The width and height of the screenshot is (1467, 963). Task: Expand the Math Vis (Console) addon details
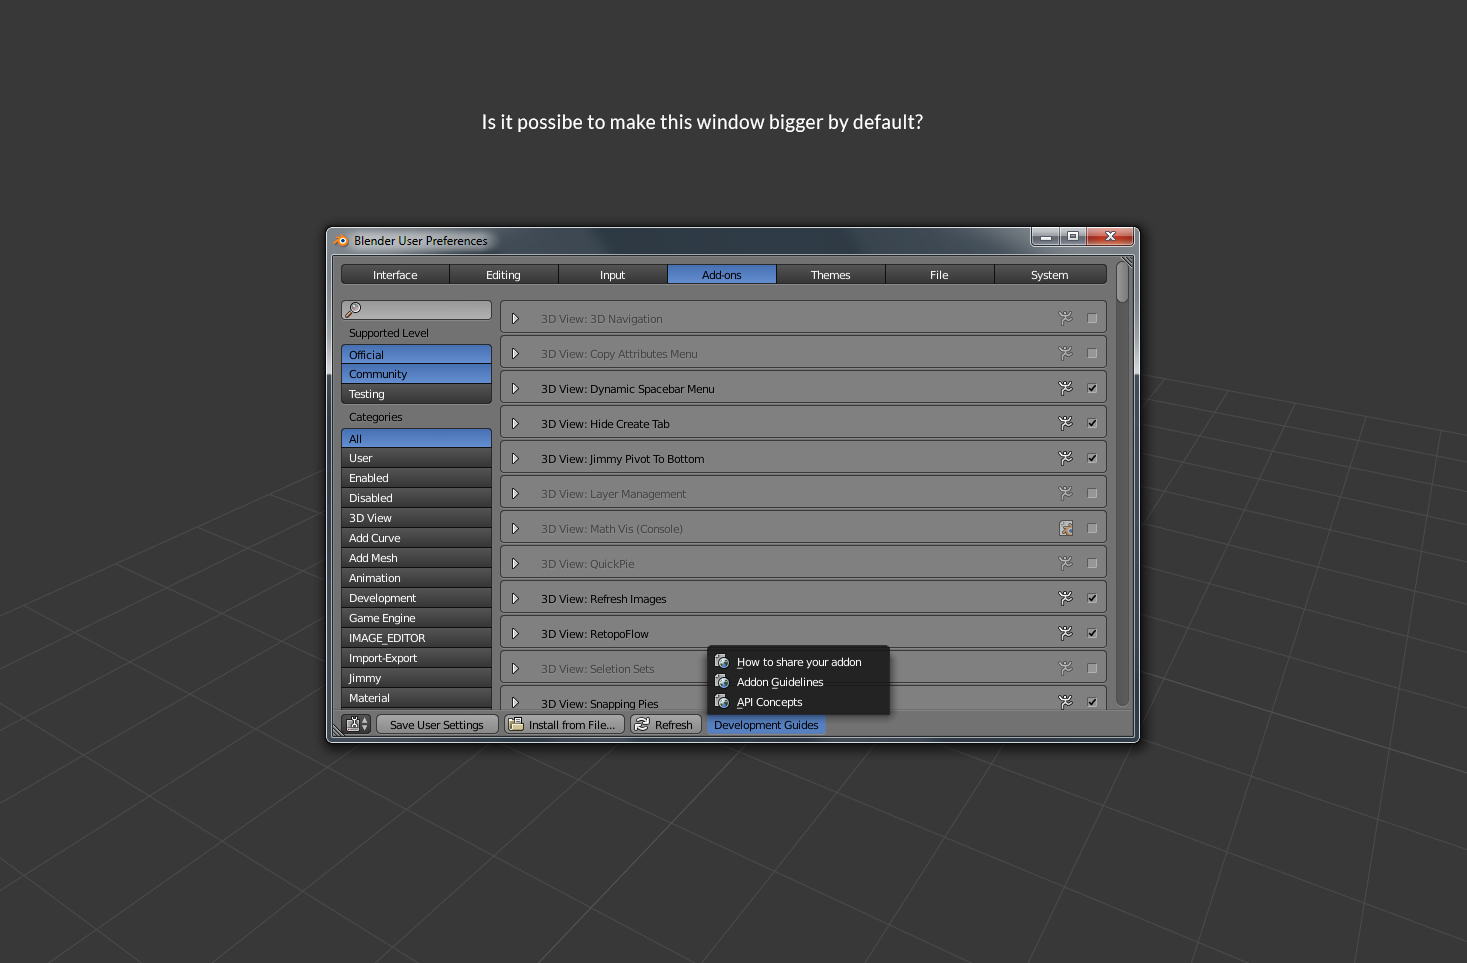pos(515,528)
